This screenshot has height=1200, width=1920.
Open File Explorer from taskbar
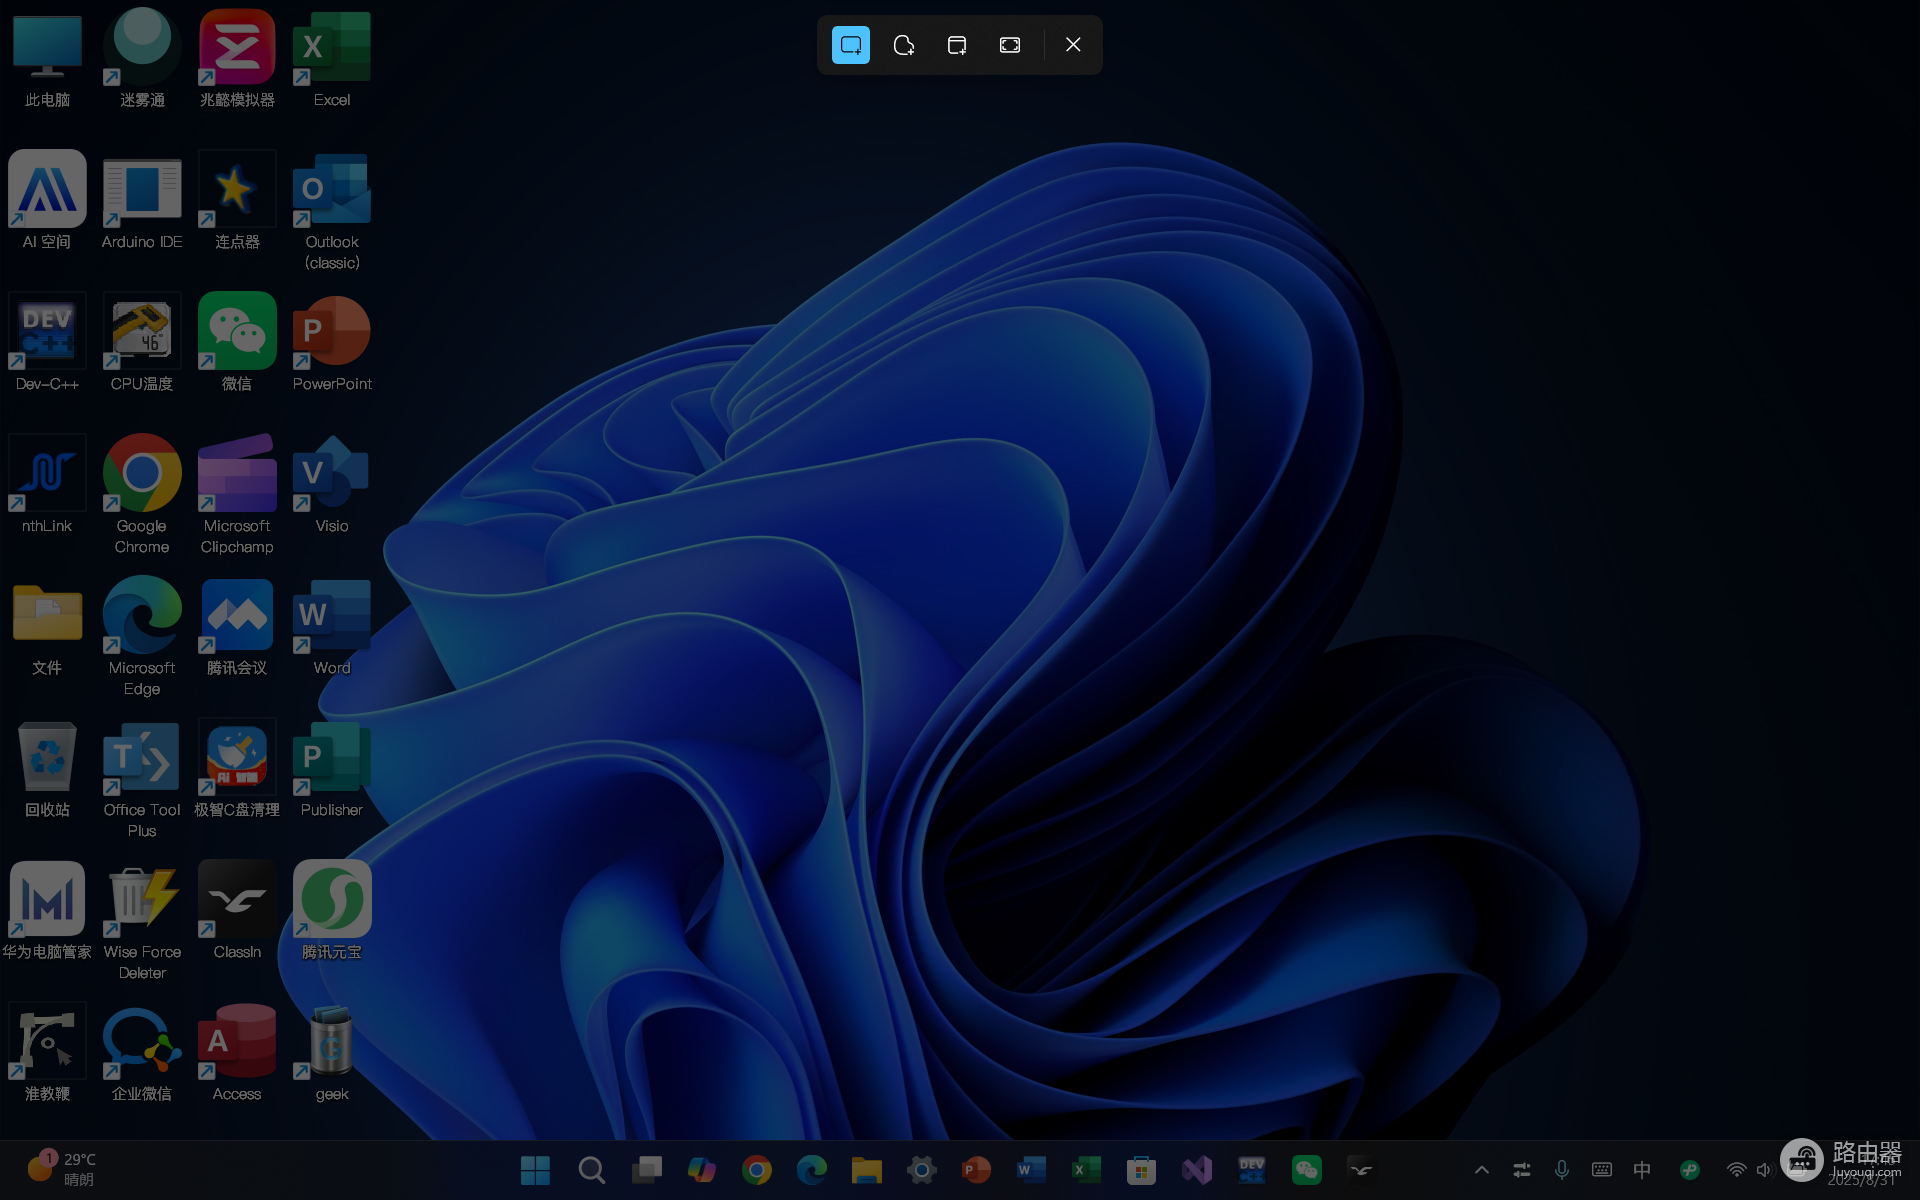[x=866, y=1169]
